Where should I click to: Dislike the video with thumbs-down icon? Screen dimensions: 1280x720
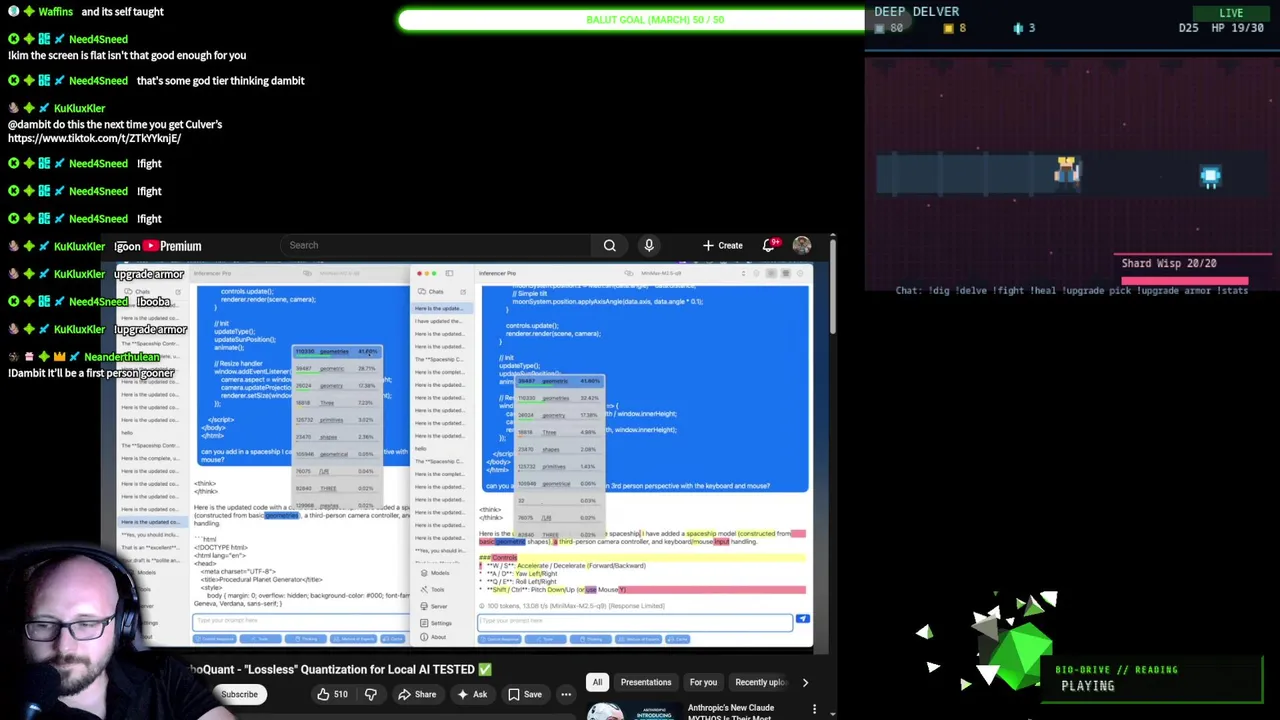[x=371, y=694]
